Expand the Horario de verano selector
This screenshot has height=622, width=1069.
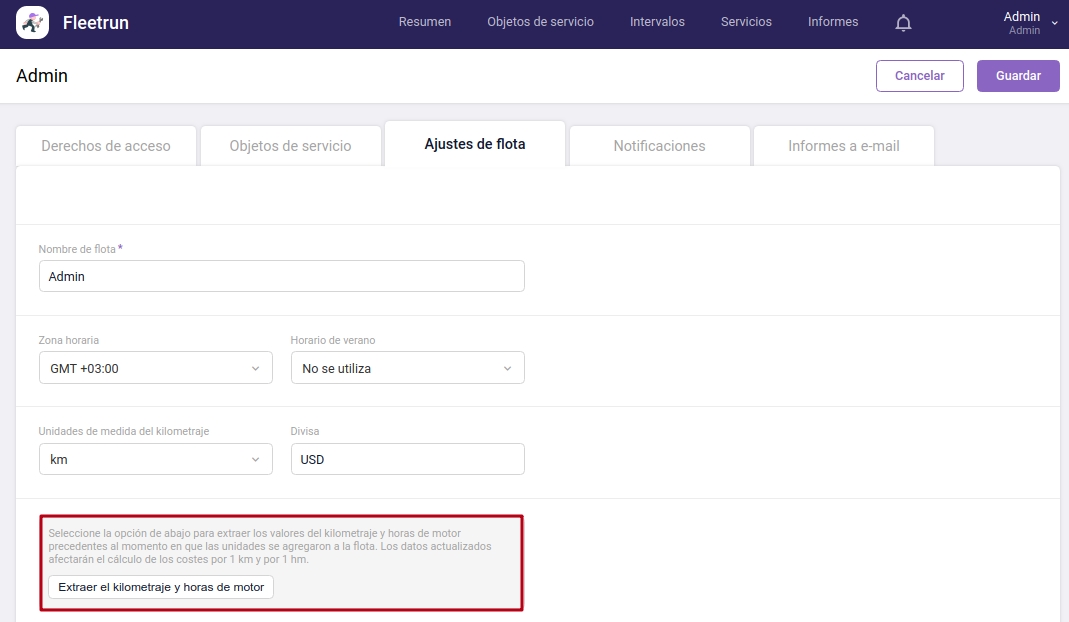pos(407,367)
